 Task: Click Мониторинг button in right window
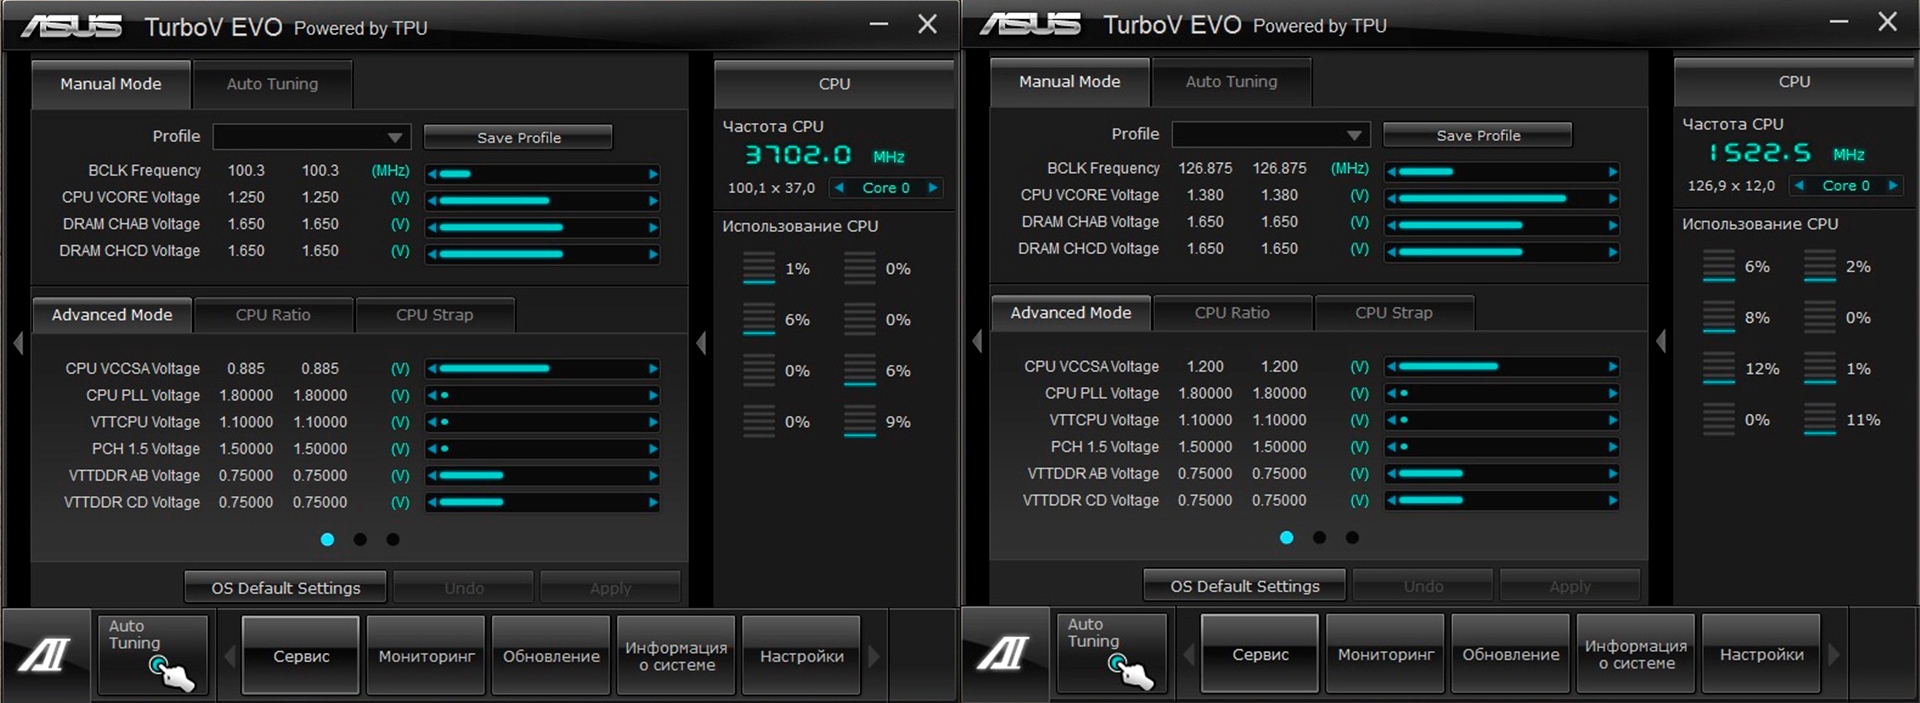click(x=1386, y=654)
